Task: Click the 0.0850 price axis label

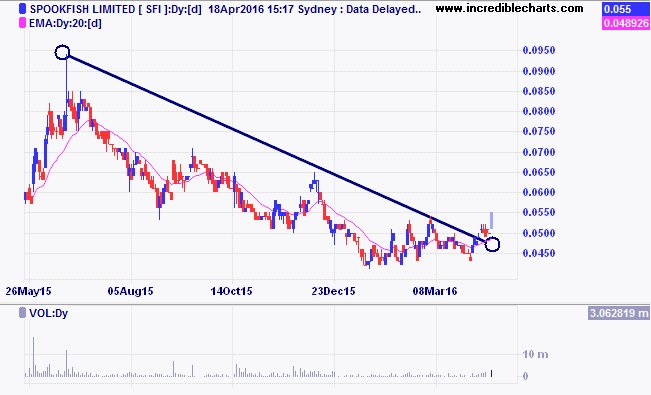Action: [538, 91]
